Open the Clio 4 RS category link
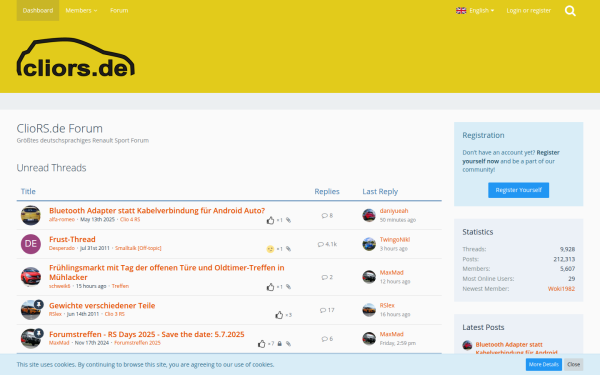600x375 pixels. (130, 220)
